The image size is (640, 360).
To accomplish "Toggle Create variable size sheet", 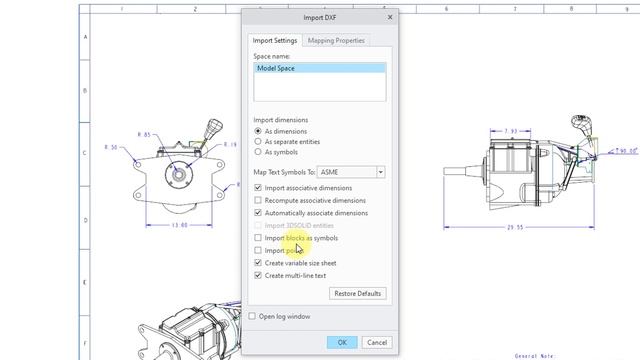I will (x=258, y=263).
